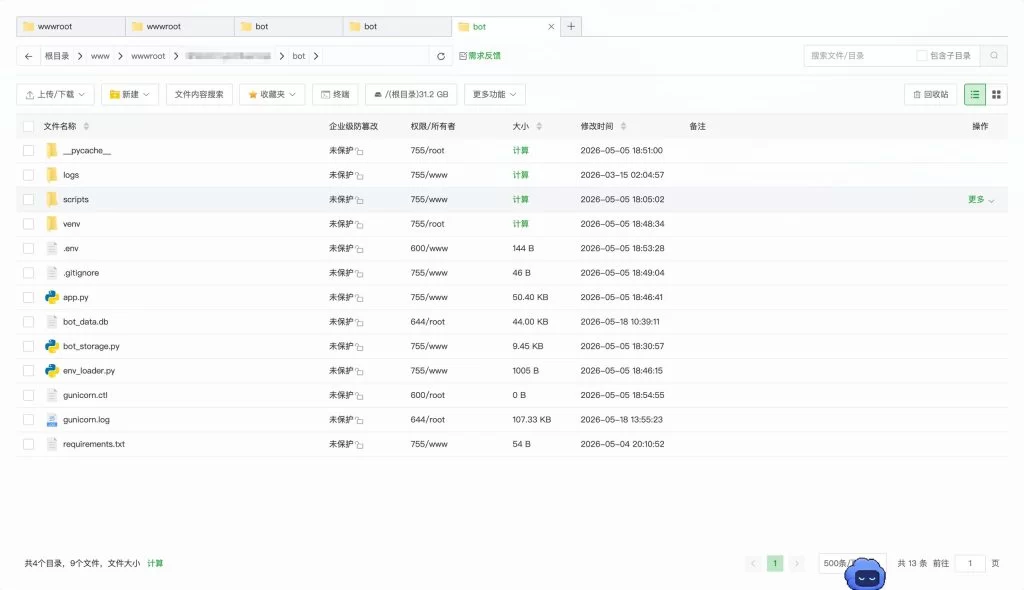
Task: Open the 收藏夹 favorites dropdown
Action: [272, 95]
